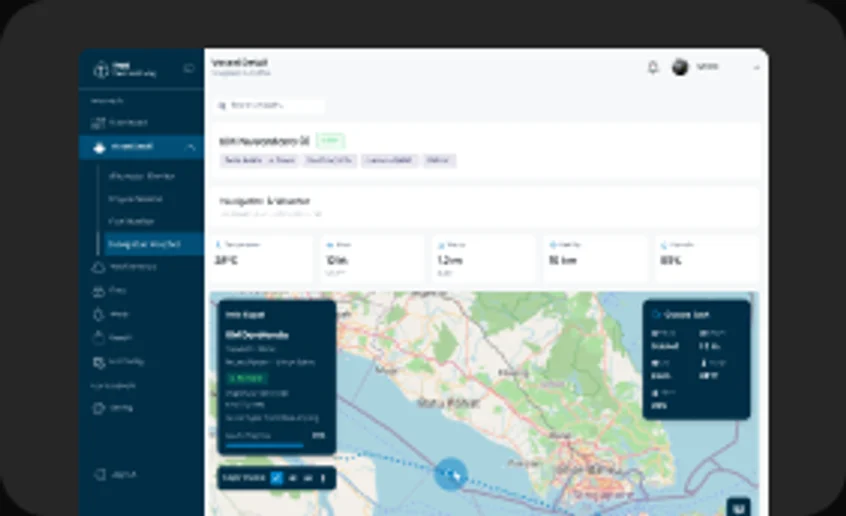Click the sidebar collapse icon beside the logo

point(189,69)
